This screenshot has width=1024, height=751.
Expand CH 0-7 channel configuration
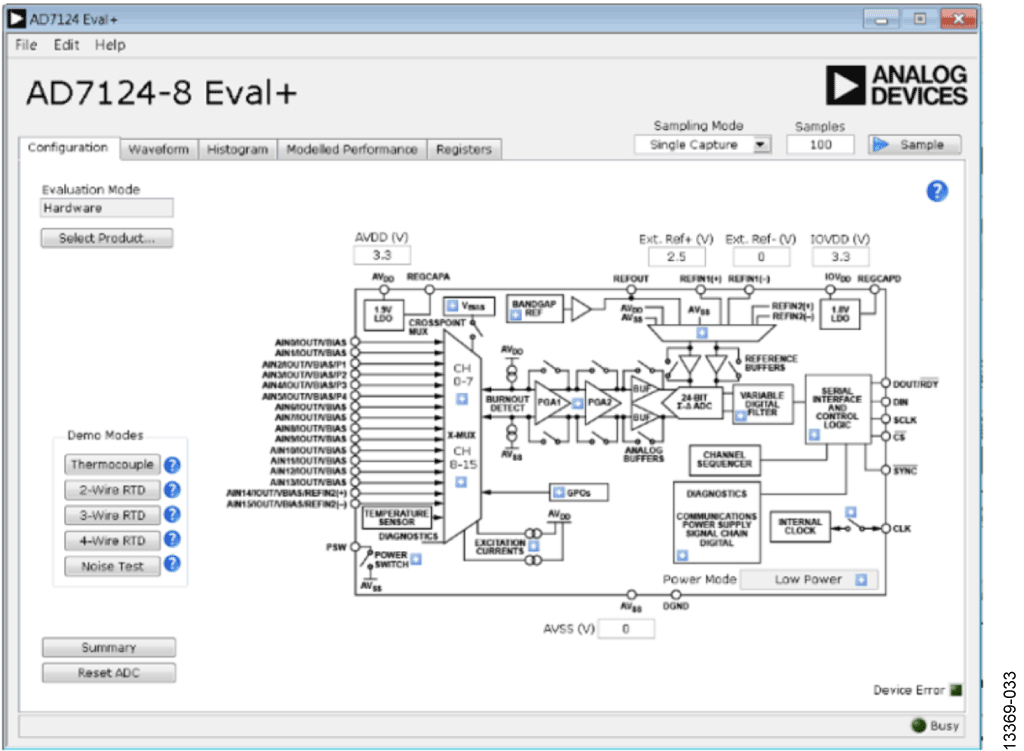(x=462, y=400)
